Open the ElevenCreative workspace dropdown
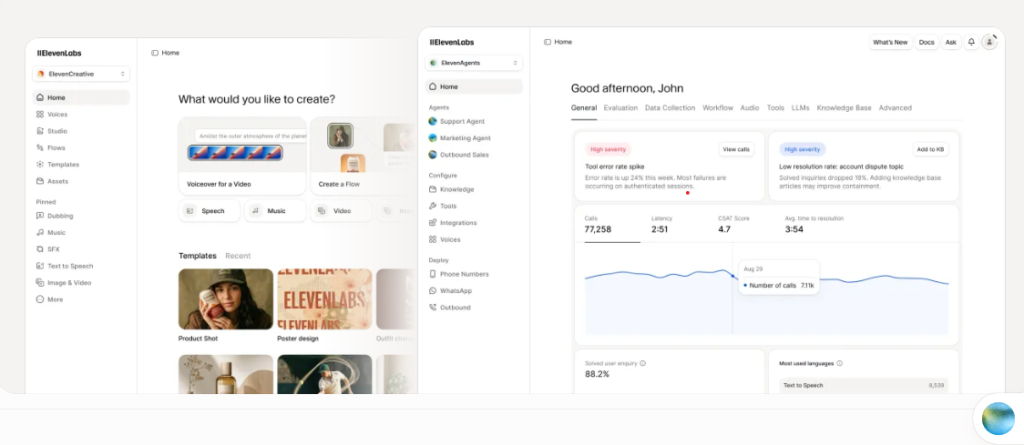The image size is (1024, 445). (x=81, y=74)
